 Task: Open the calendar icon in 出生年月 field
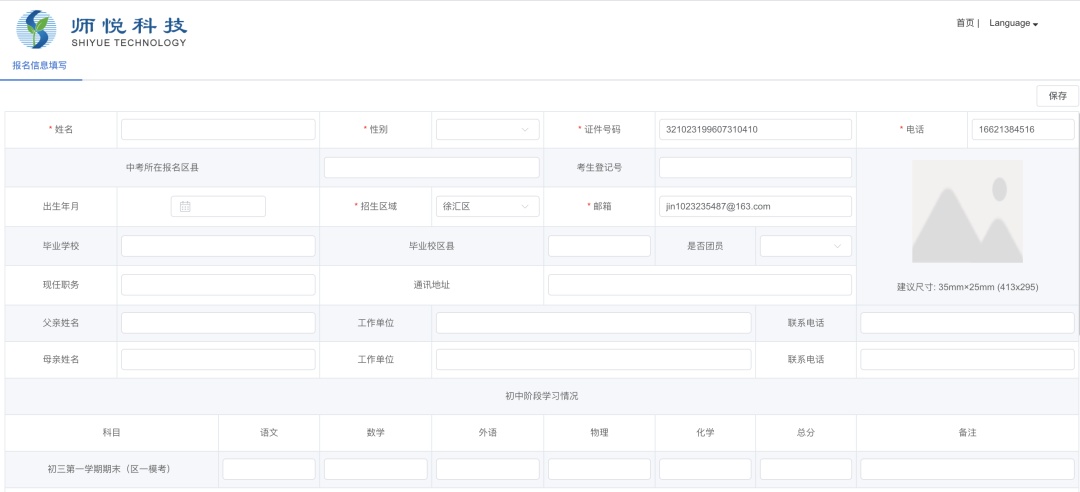(185, 207)
